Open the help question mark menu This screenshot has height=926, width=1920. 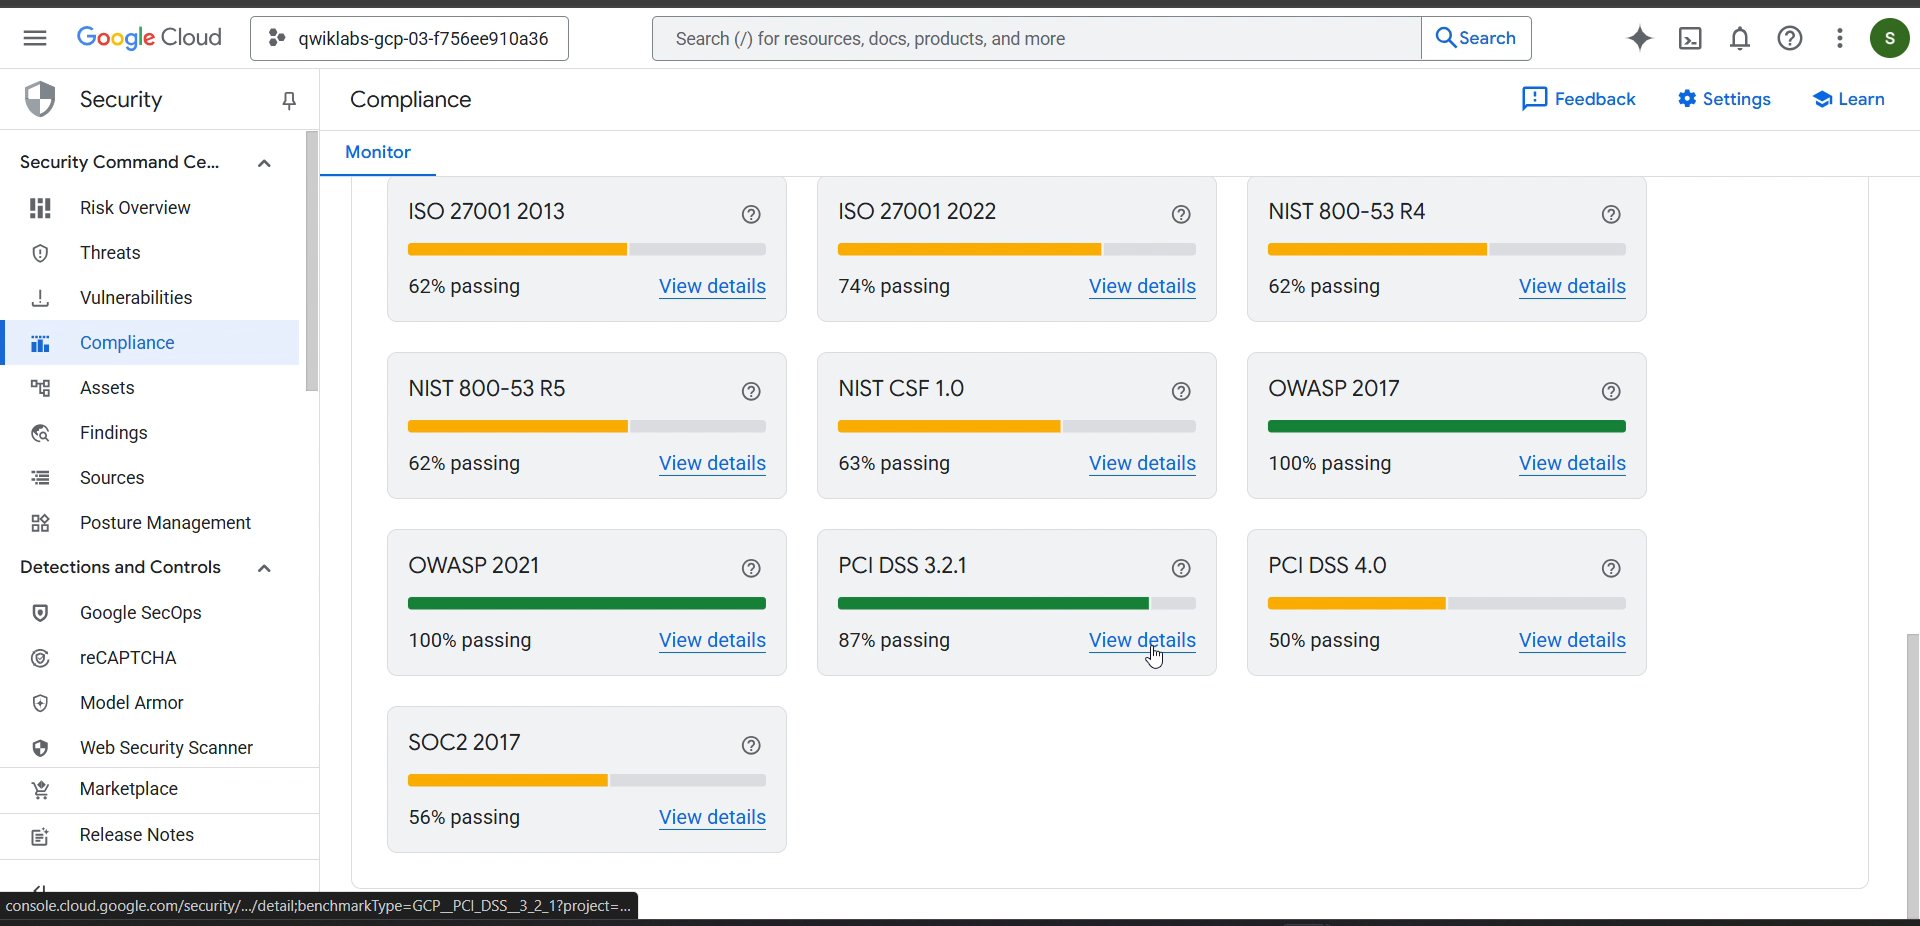(x=1790, y=38)
